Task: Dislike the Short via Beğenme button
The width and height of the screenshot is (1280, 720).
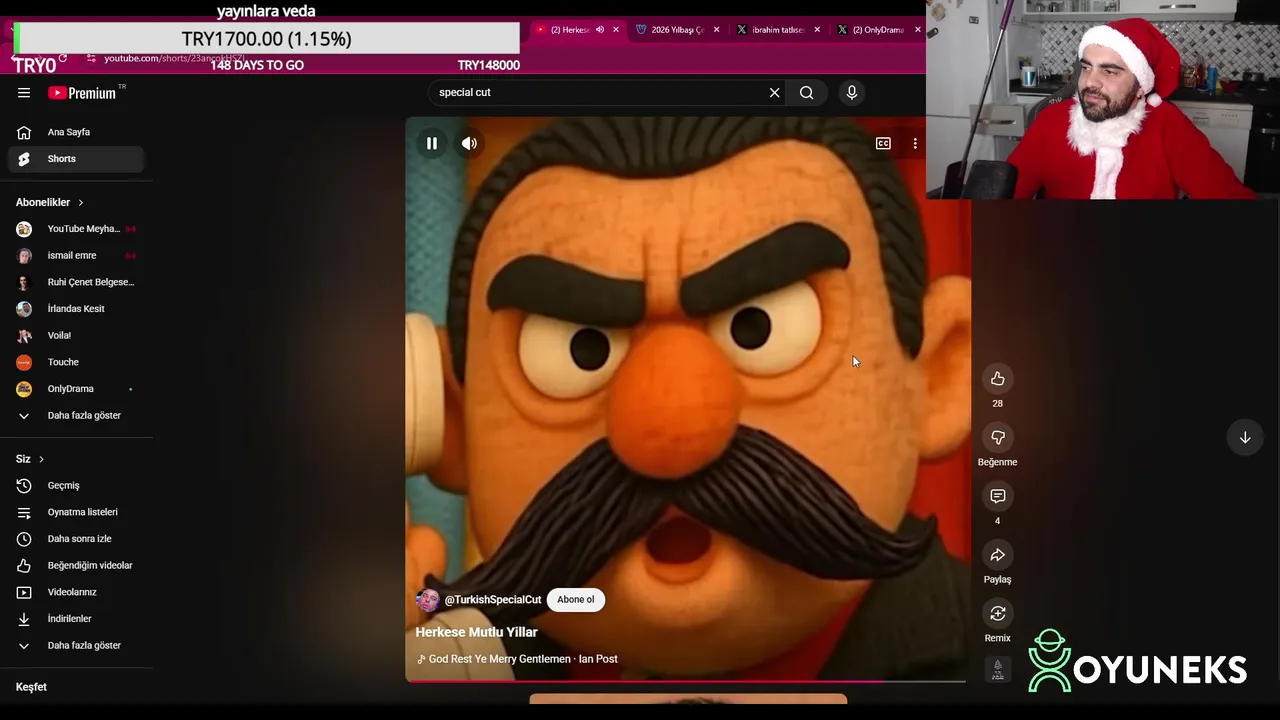Action: [x=997, y=437]
